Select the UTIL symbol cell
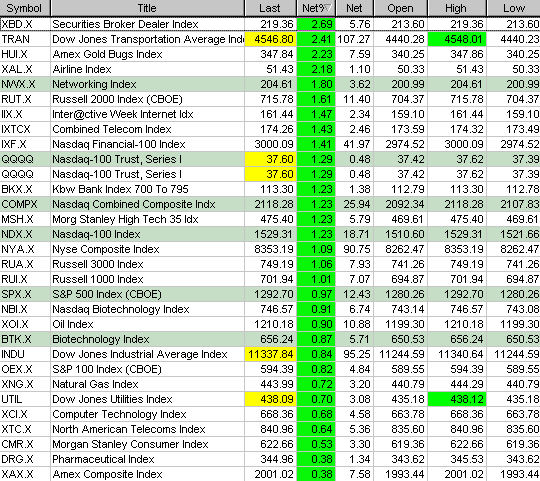 click(25, 399)
